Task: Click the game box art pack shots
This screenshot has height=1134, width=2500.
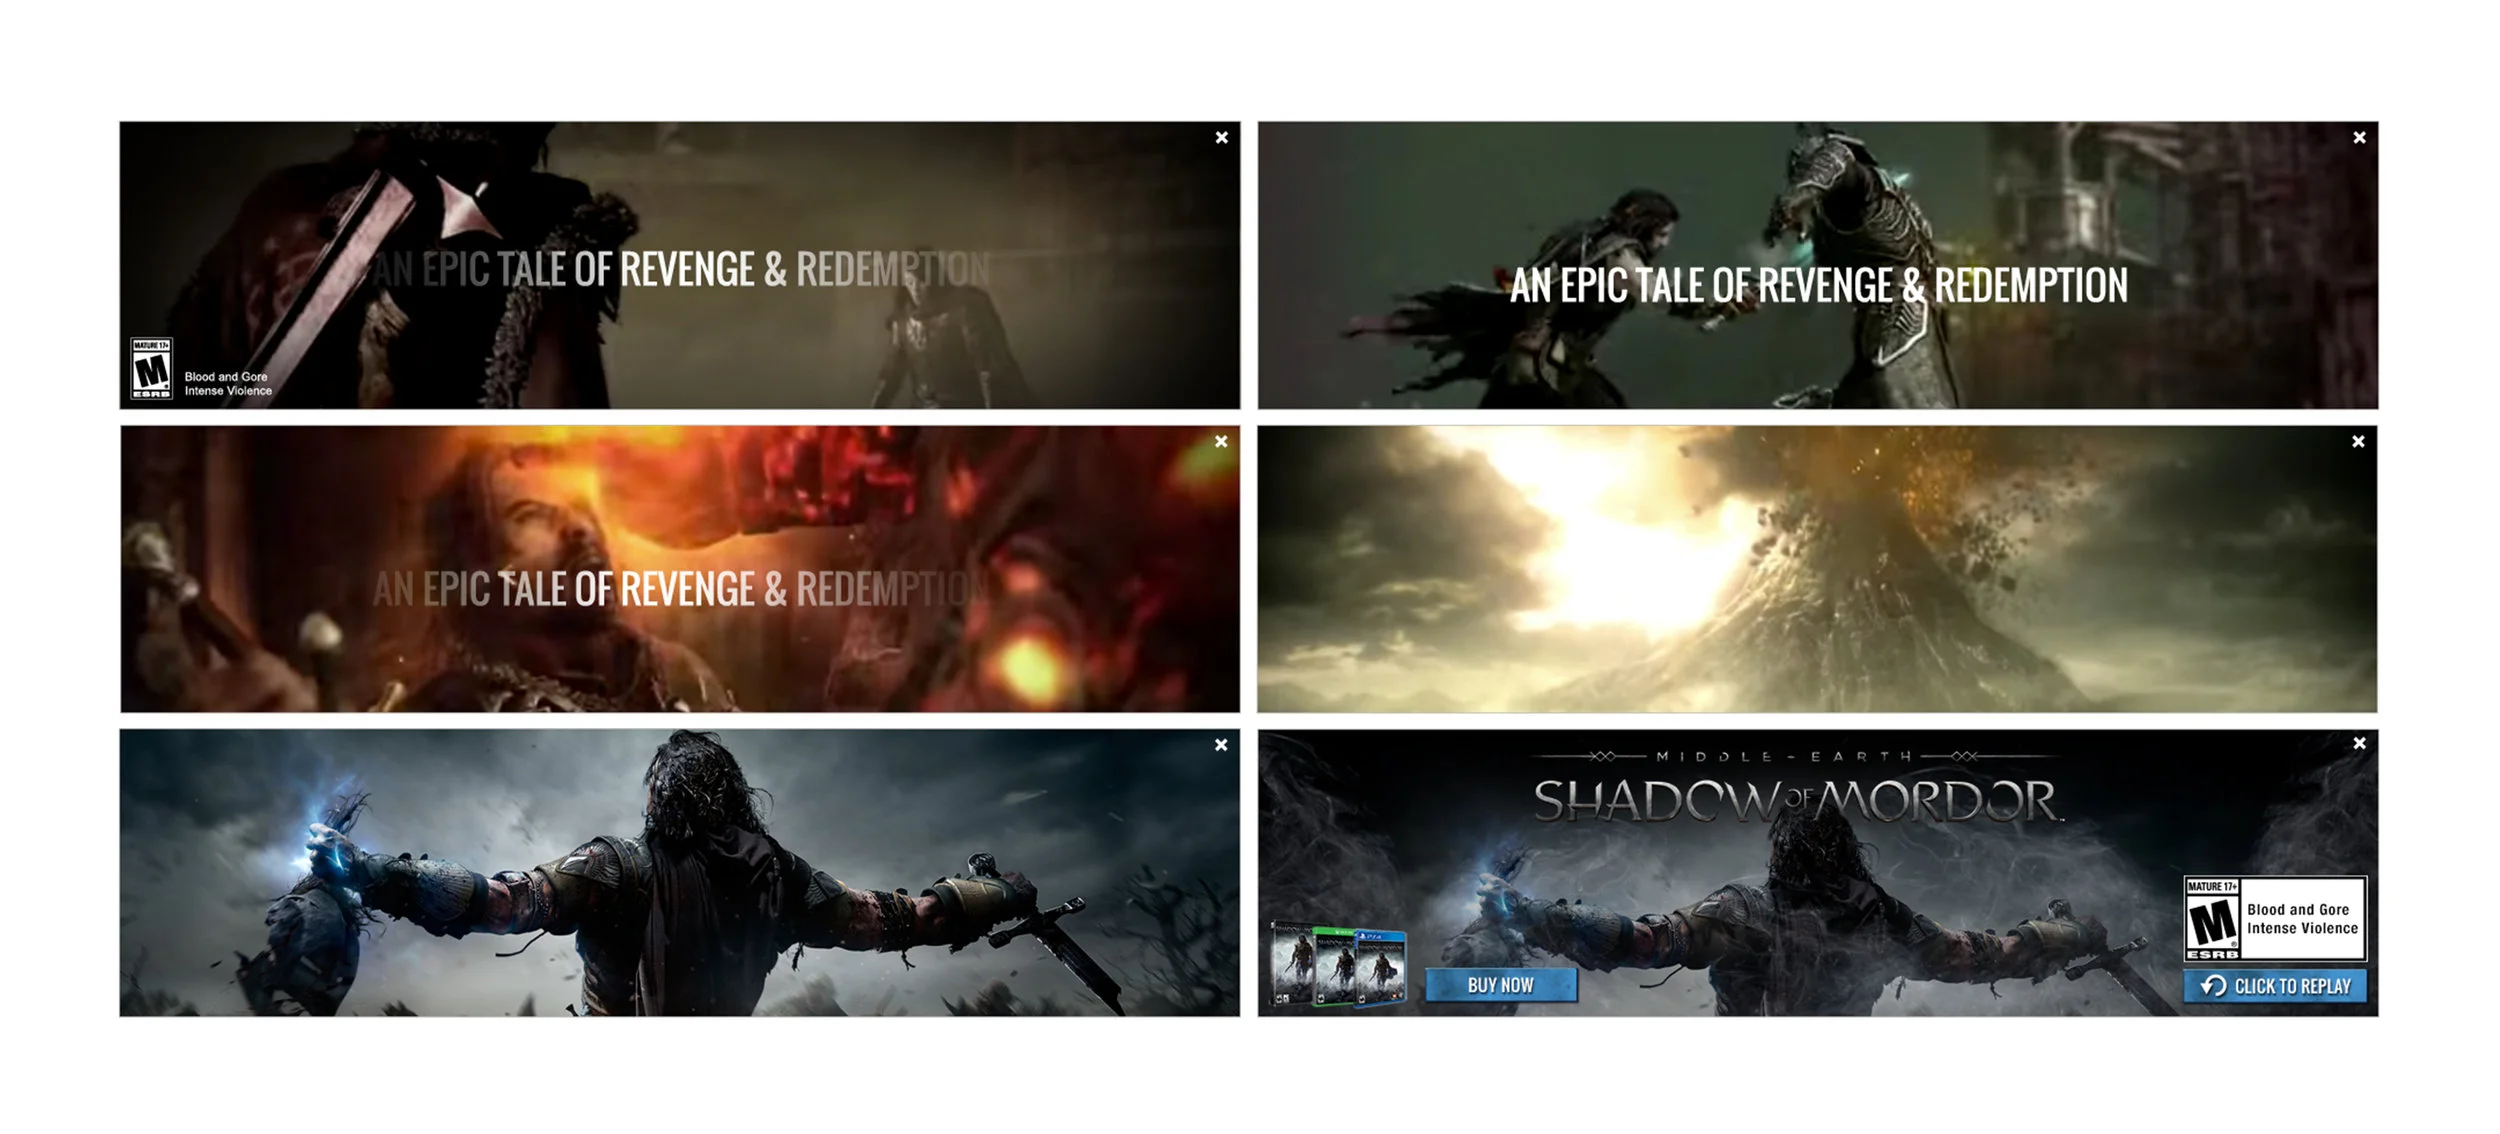Action: (1339, 964)
